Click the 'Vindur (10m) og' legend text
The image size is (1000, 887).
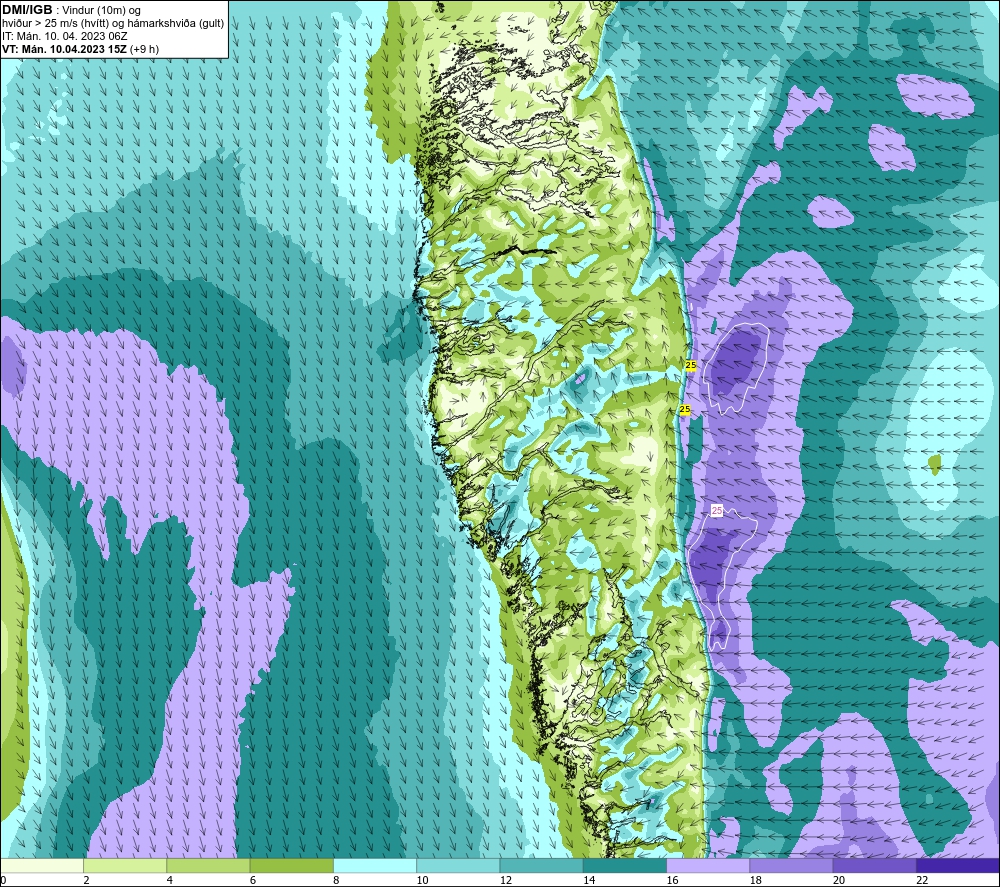101,11
